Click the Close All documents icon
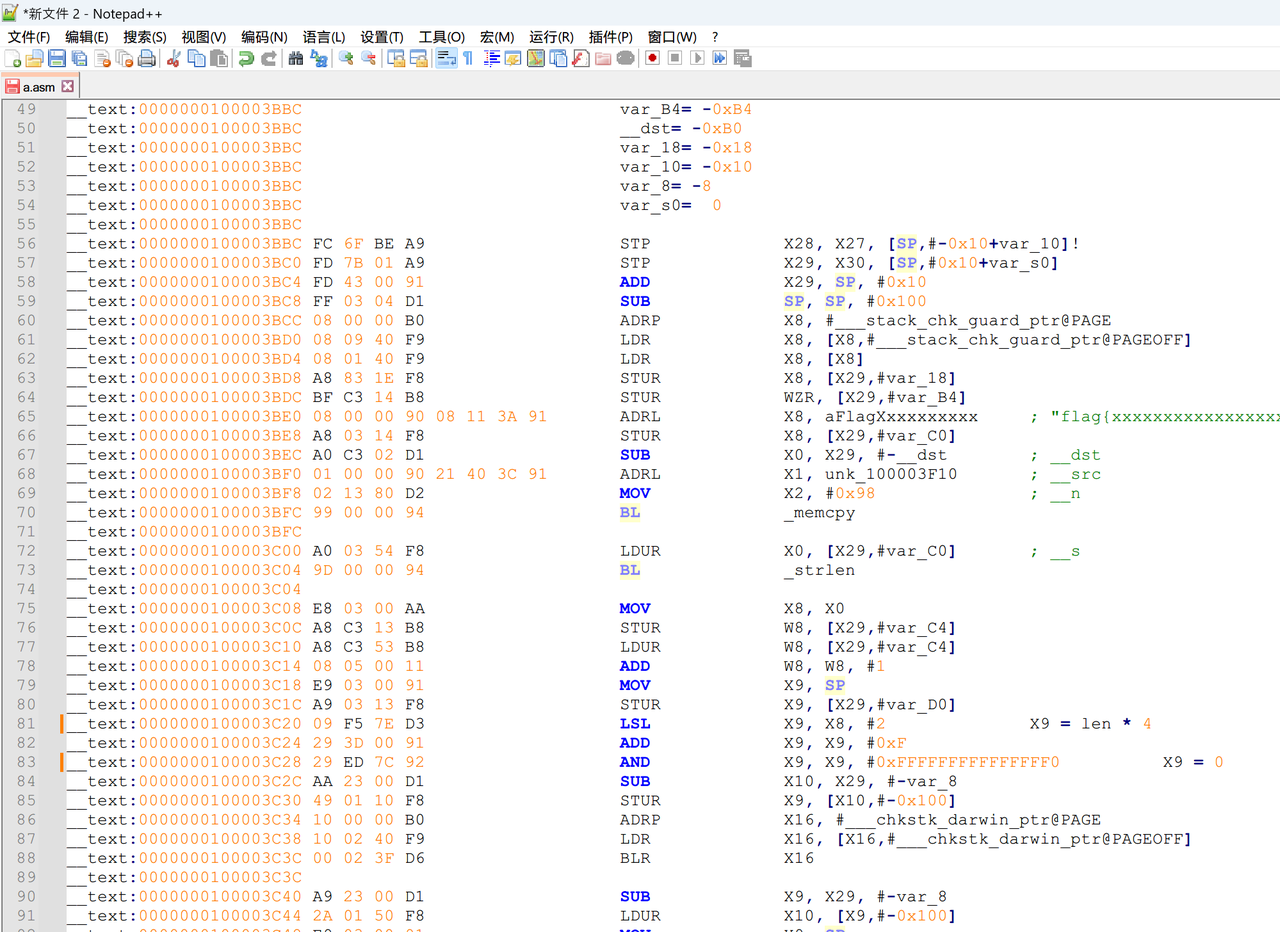 [x=124, y=59]
